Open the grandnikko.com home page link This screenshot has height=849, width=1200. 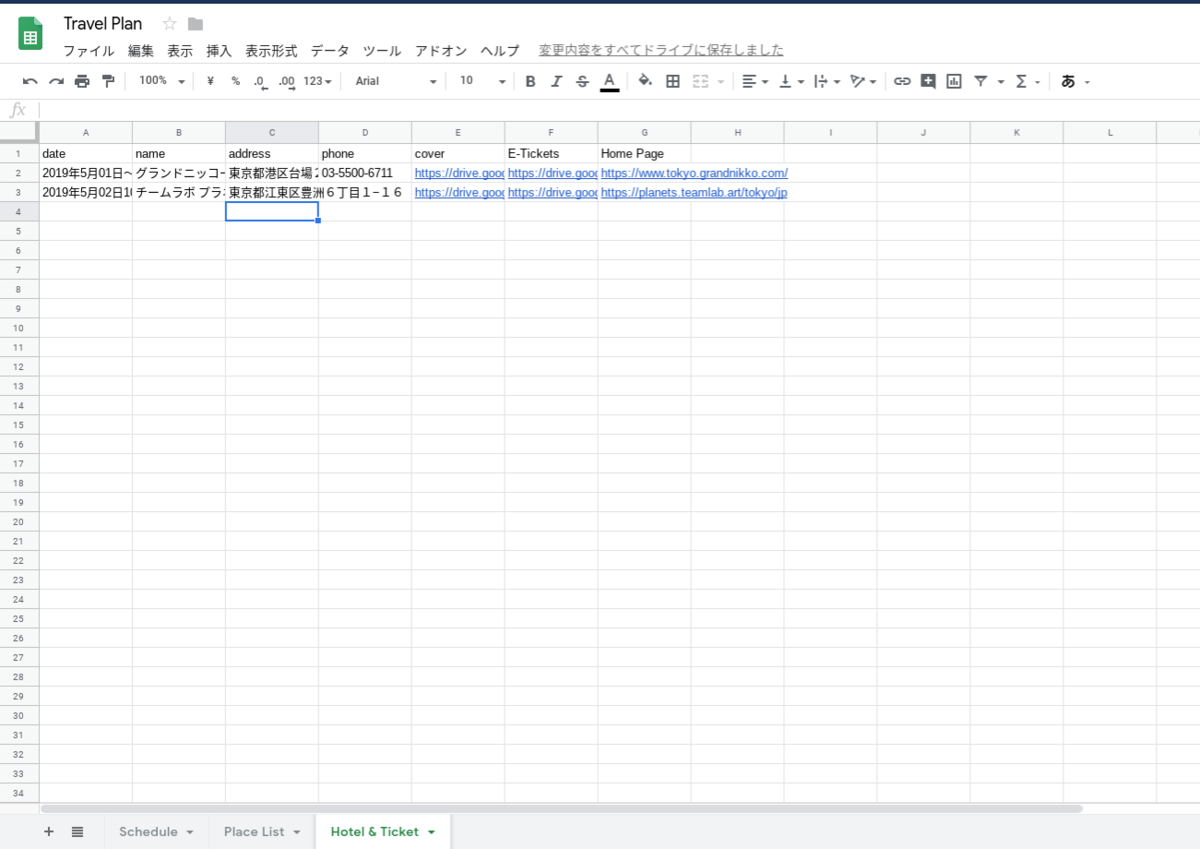(694, 173)
